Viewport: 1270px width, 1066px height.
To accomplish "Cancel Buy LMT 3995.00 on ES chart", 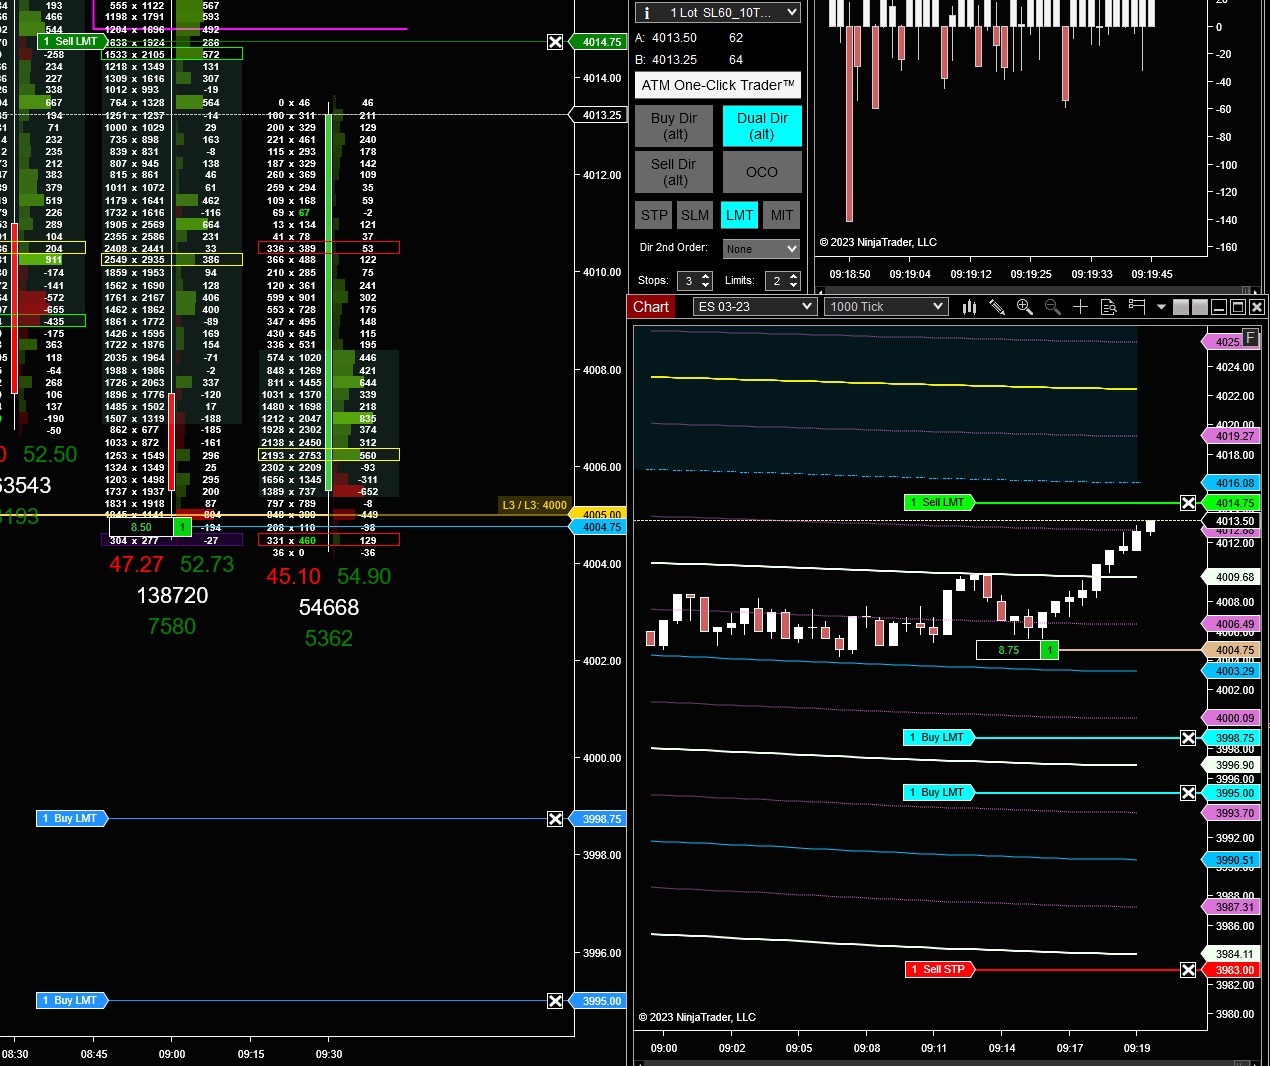I will 1188,793.
